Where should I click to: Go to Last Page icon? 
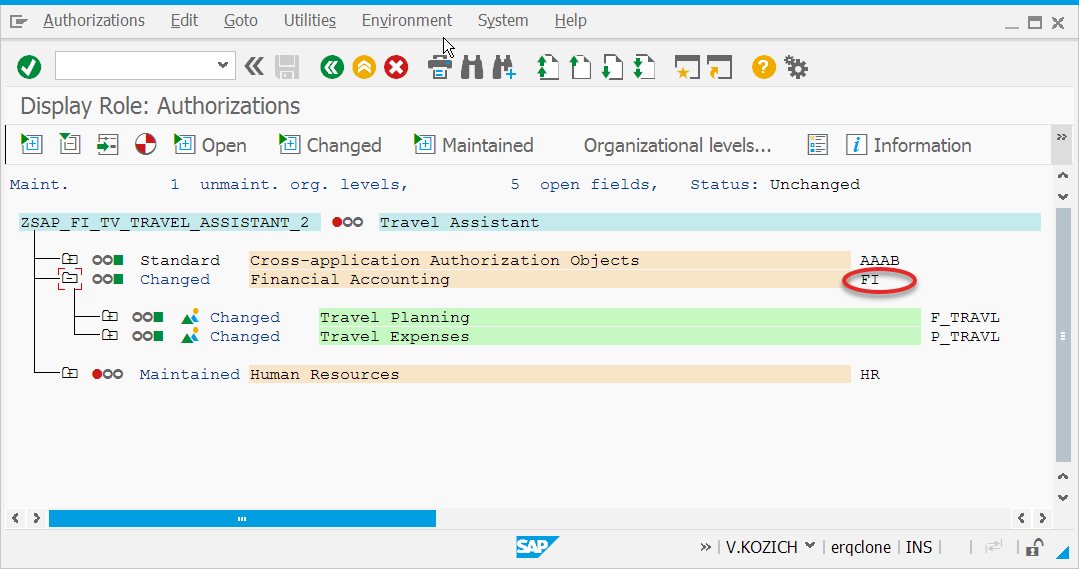point(644,67)
